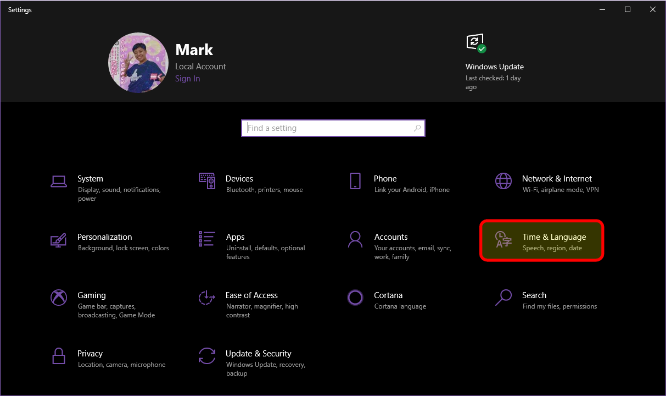Viewport: 666px width, 396px height.
Task: Select the Privacy padlock icon
Action: pos(59,356)
